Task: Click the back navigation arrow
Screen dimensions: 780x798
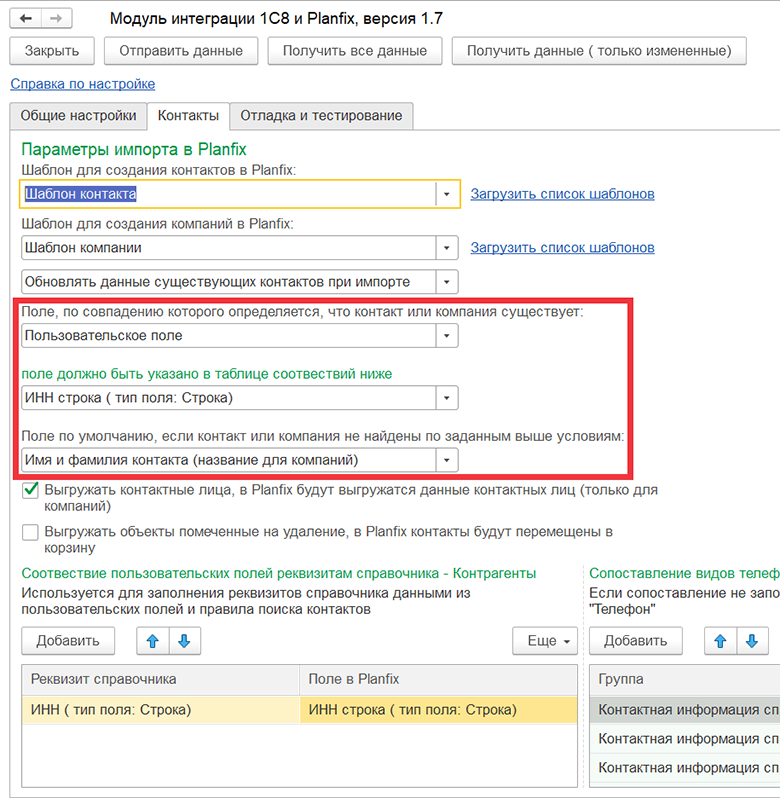Action: [x=25, y=19]
